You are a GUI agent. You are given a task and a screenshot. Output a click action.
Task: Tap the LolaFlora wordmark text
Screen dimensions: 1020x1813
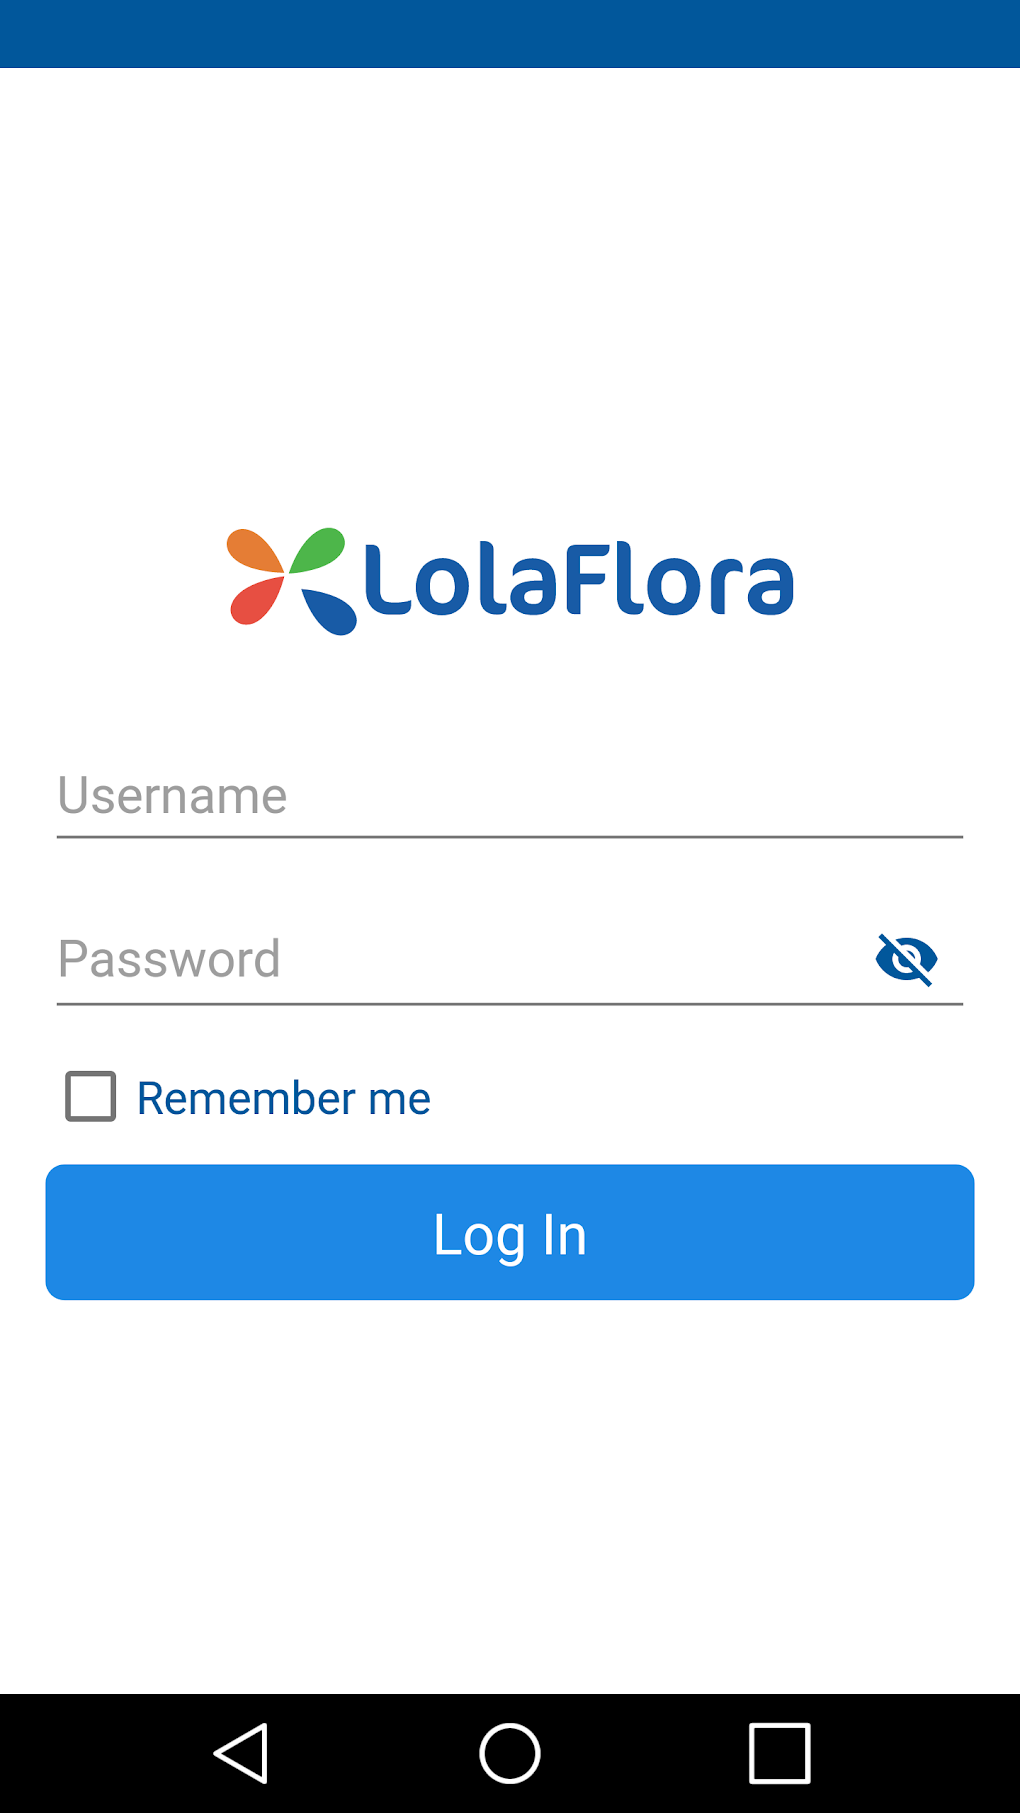pos(579,581)
